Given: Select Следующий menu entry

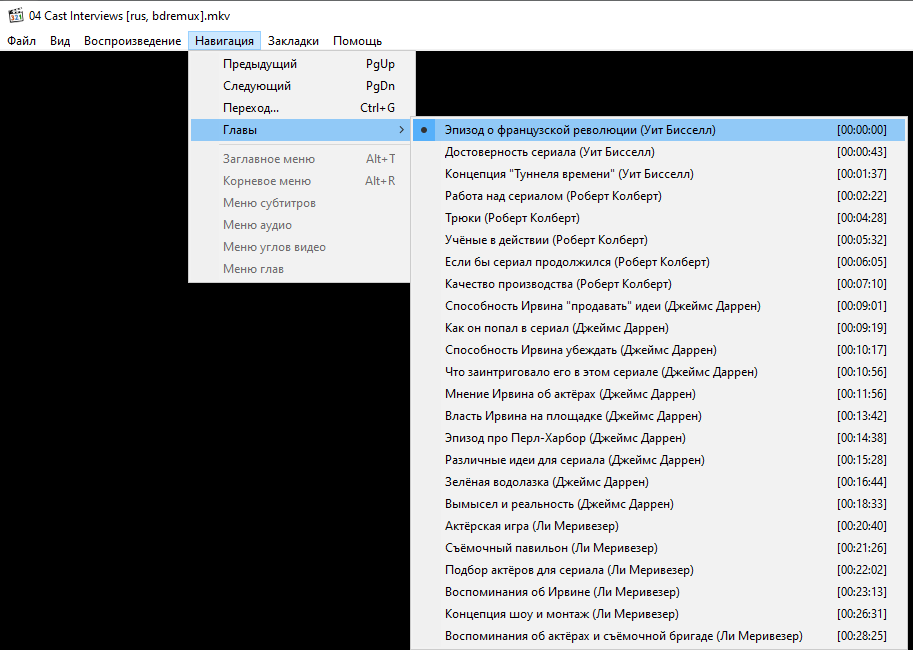Looking at the screenshot, I should coord(302,86).
